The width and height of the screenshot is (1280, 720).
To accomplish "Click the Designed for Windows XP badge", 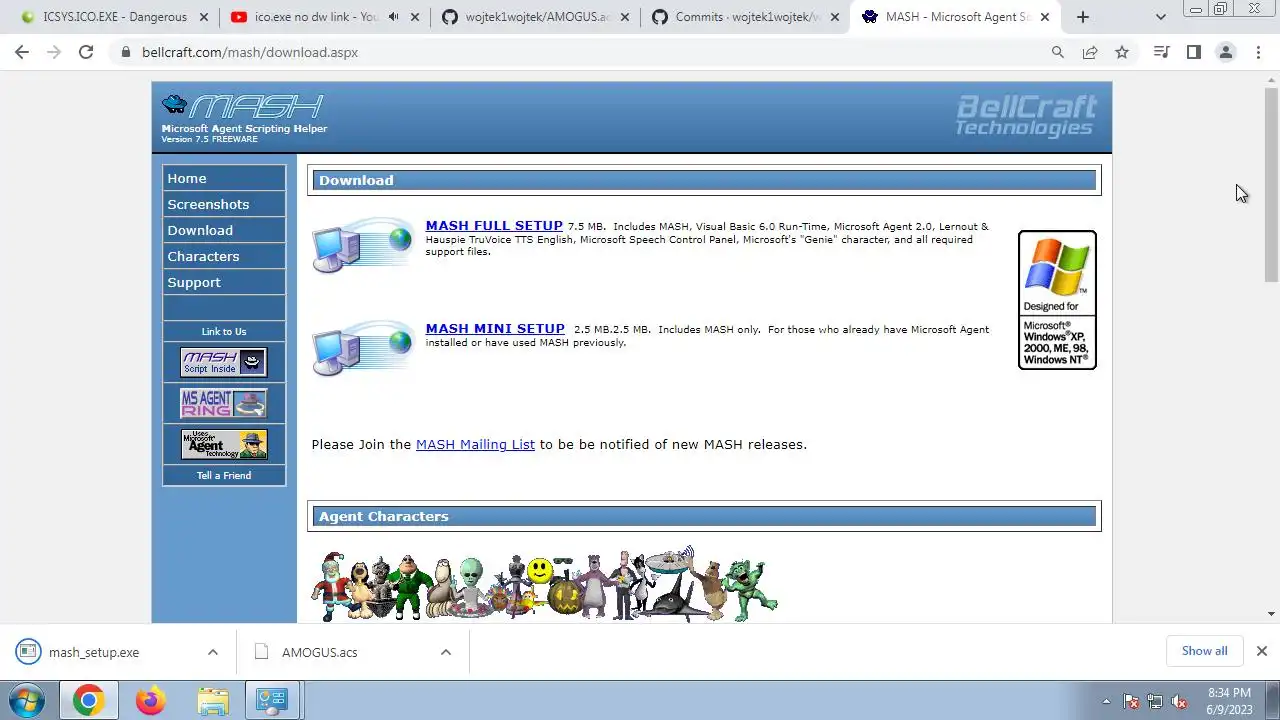I will click(x=1057, y=300).
